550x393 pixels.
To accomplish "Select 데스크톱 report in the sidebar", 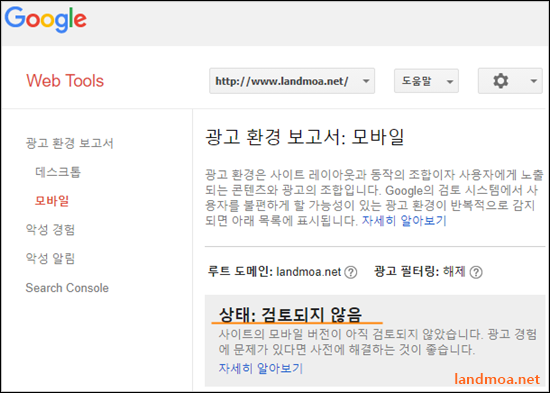I will point(58,172).
